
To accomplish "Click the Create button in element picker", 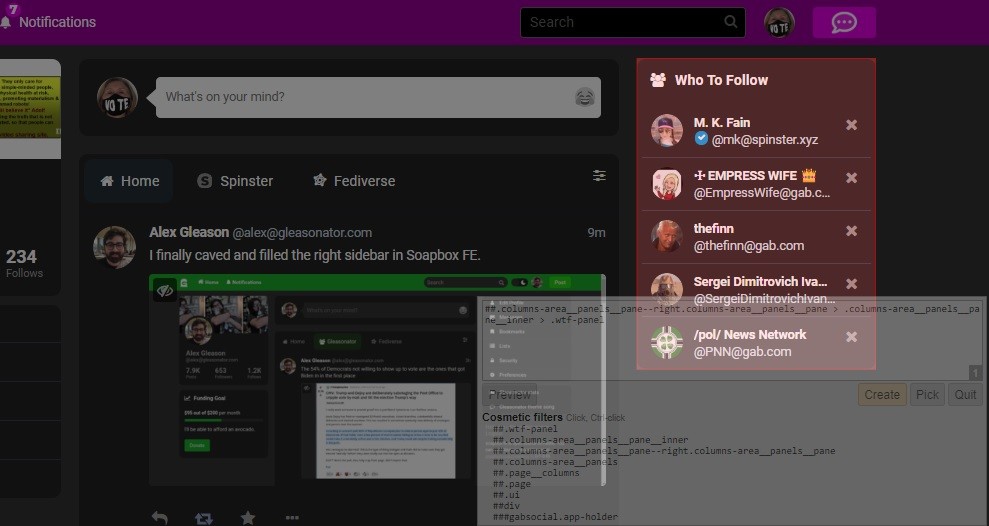I will click(x=881, y=394).
